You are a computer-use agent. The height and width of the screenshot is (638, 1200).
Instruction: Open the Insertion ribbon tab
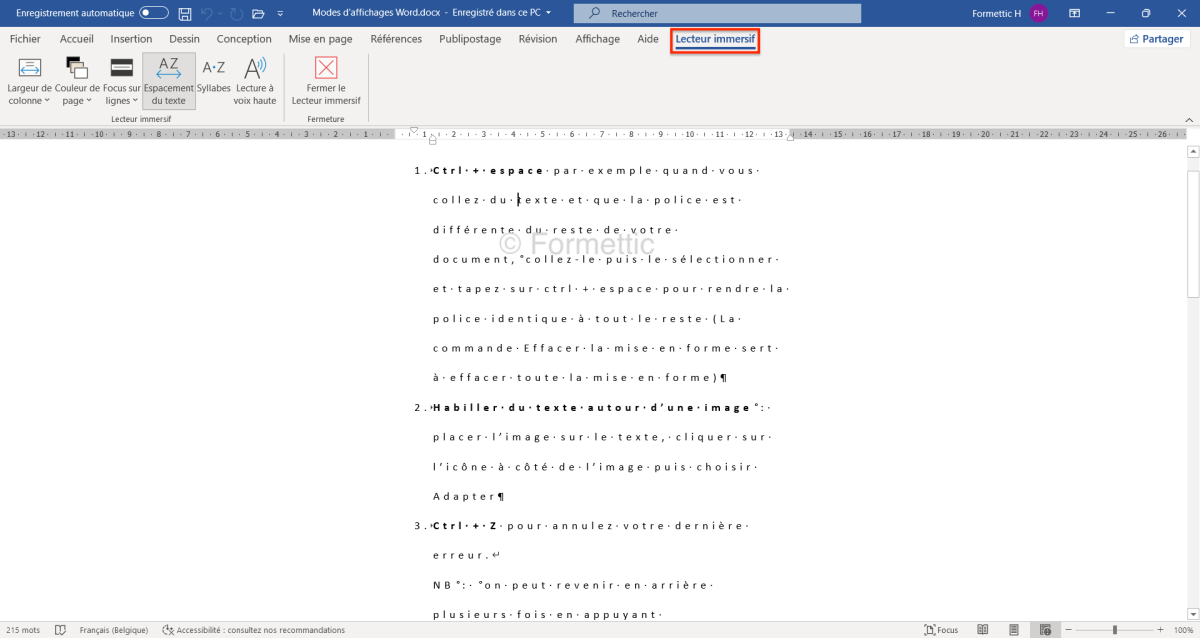(131, 39)
